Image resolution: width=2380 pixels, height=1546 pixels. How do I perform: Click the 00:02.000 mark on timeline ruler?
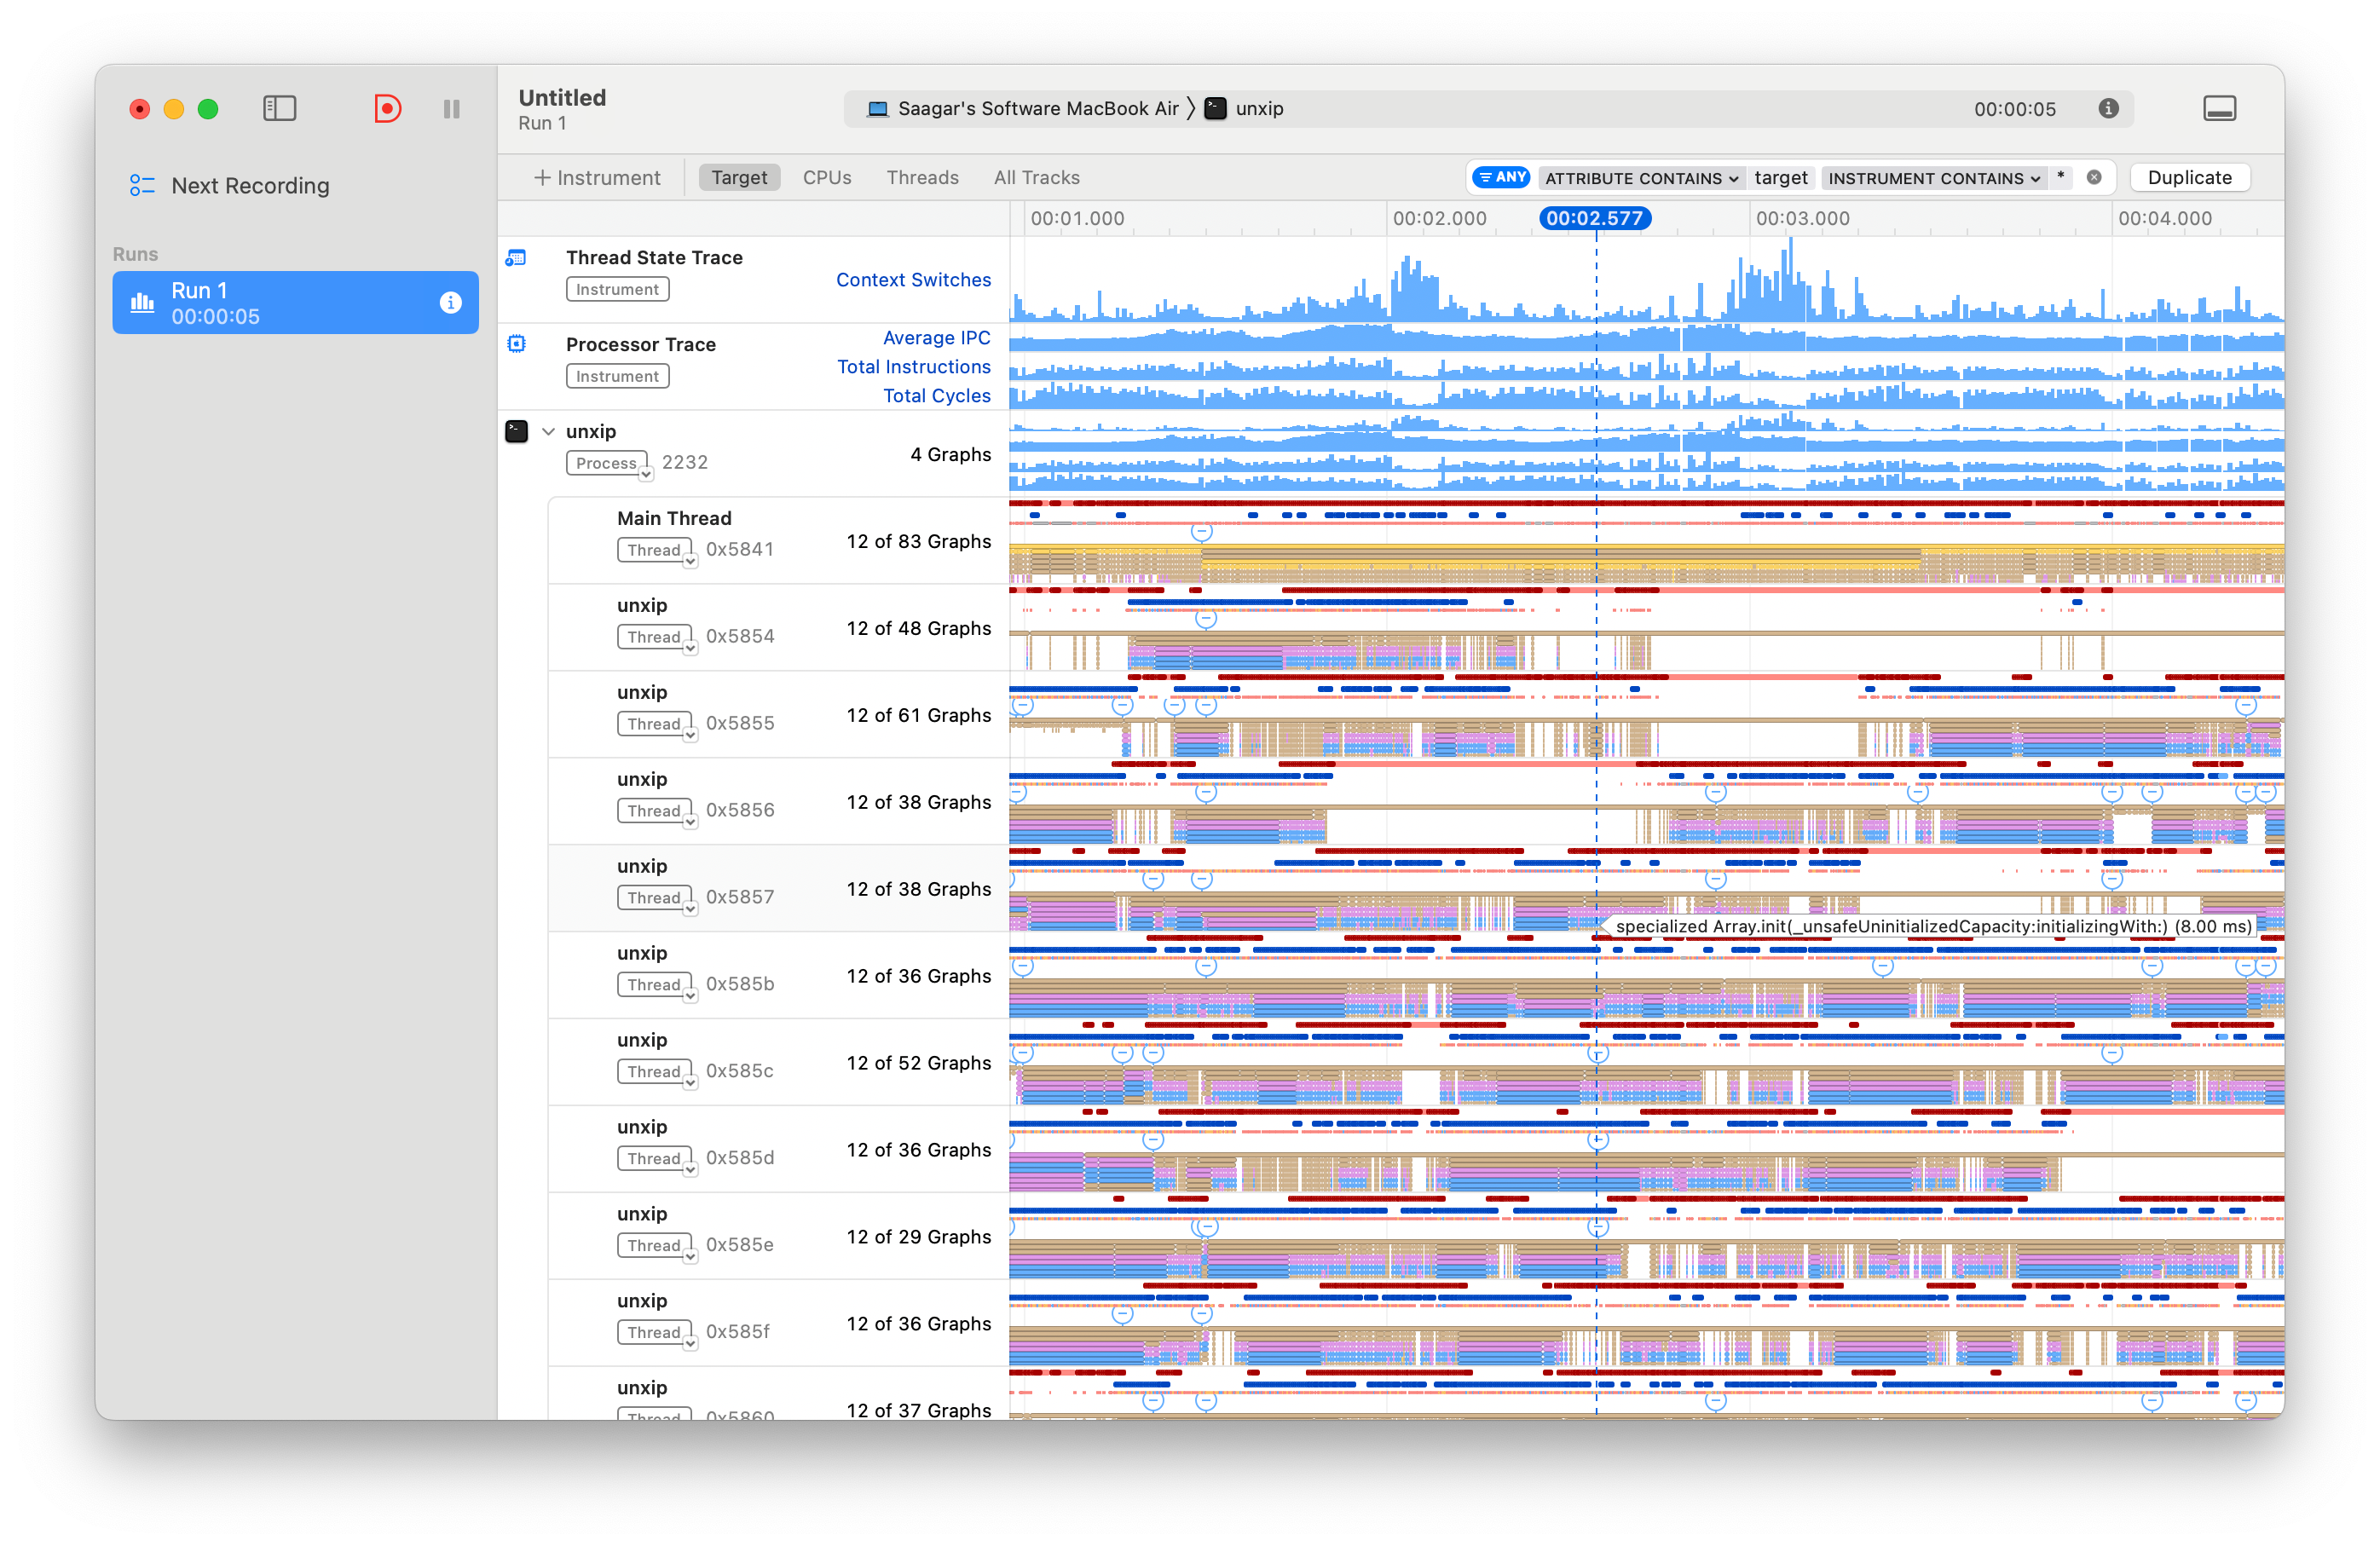[x=1439, y=218]
